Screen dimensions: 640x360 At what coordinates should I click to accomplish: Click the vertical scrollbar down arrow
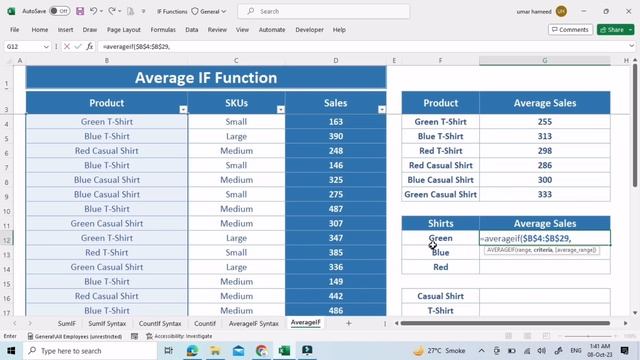coord(635,313)
